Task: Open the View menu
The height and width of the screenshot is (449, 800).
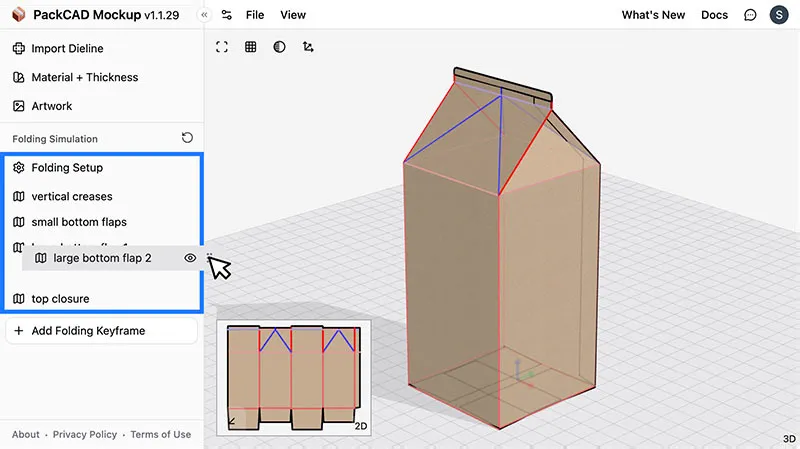Action: pyautogui.click(x=293, y=15)
